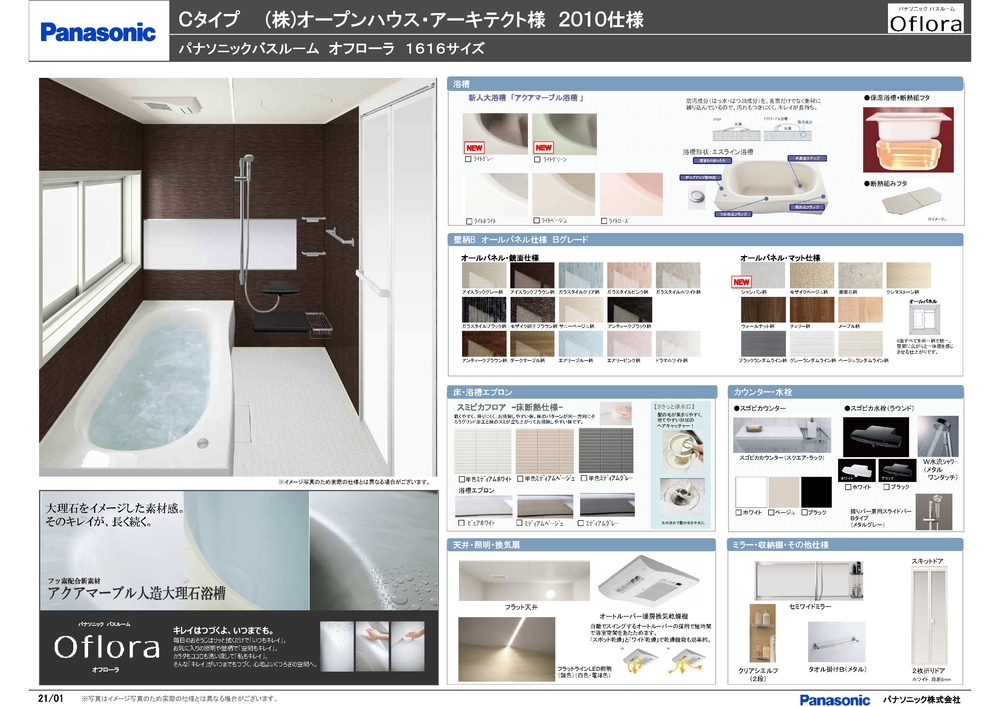Select the チェリー柄 wall swatch
This screenshot has height=707, width=1000.
click(x=811, y=310)
